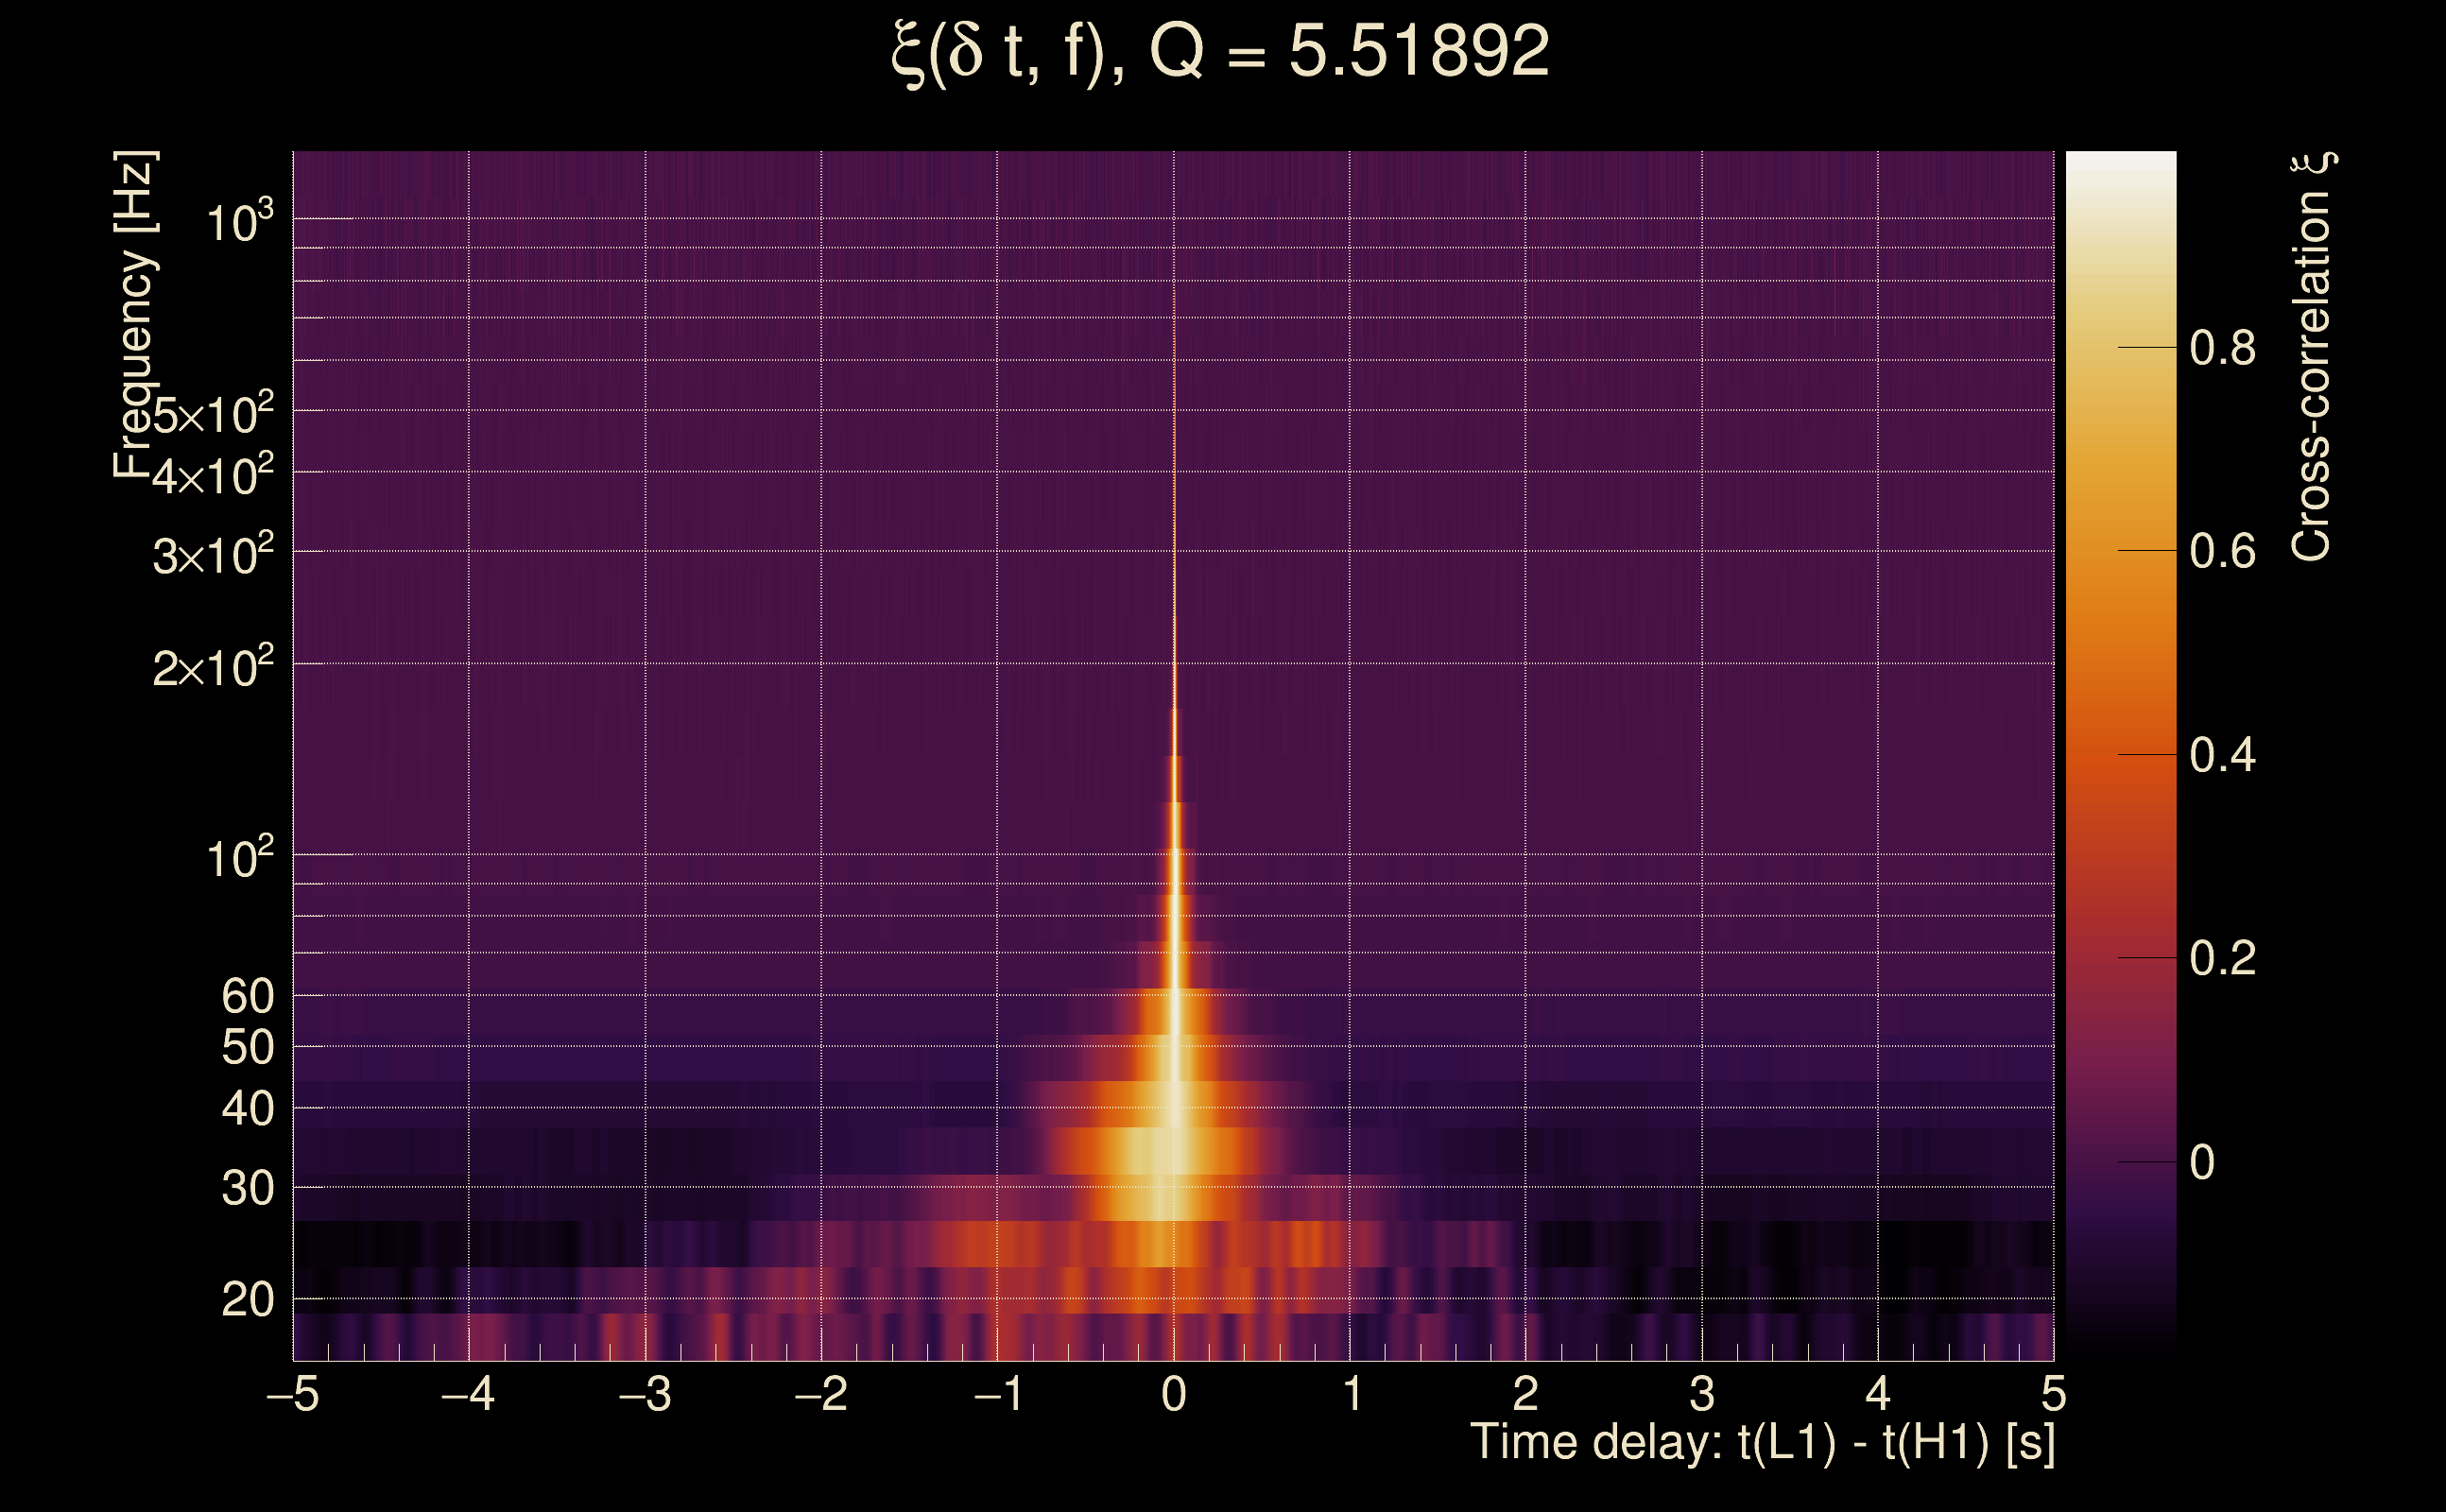Click the 20 Hz tick label
Viewport: 2446px width, 1512px height.
[247, 1300]
